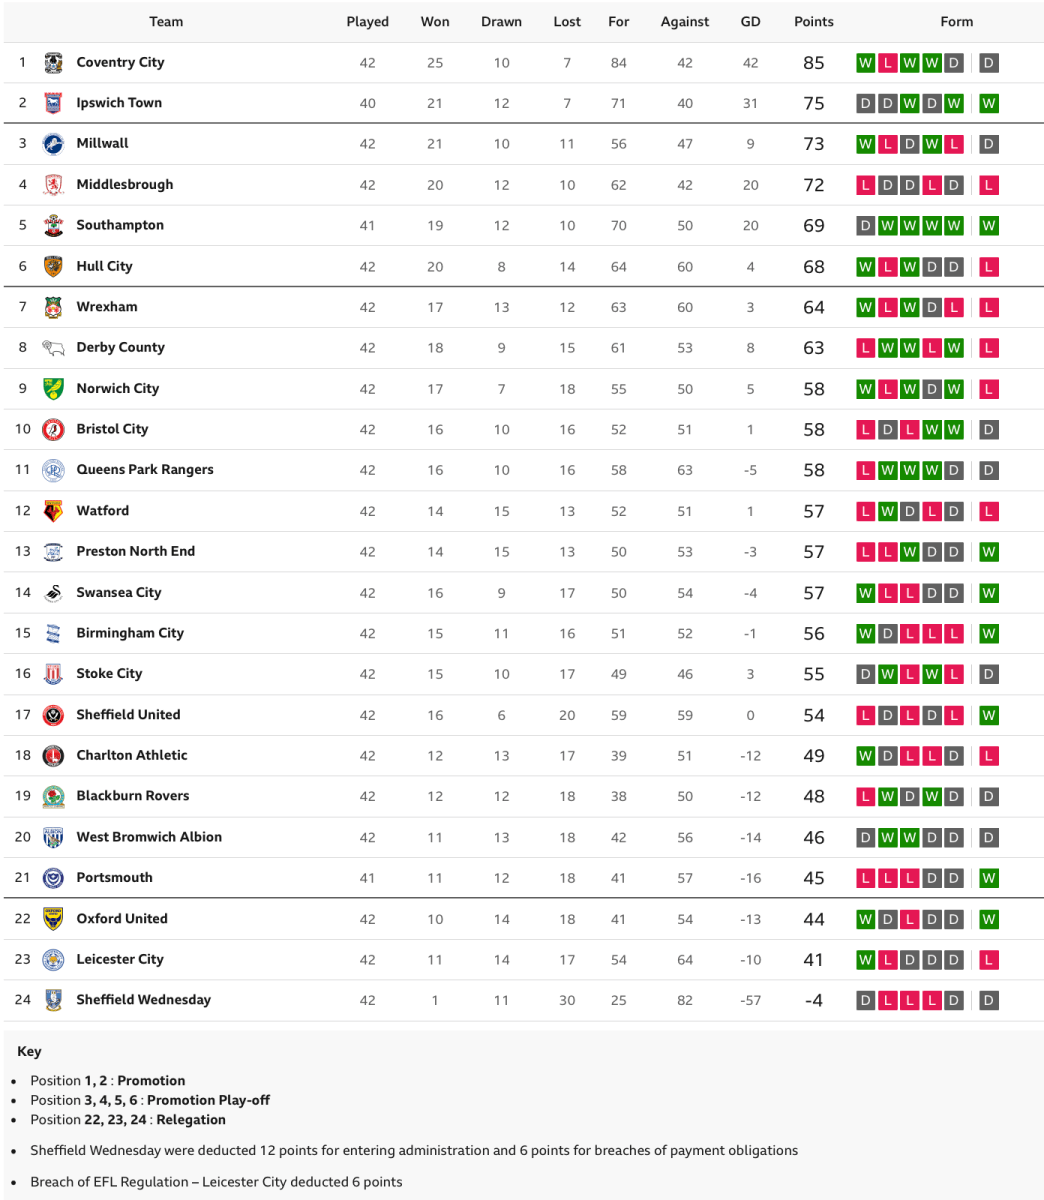Viewport: 1044px width, 1200px height.
Task: Click the Coventry City club crest
Action: click(x=53, y=62)
